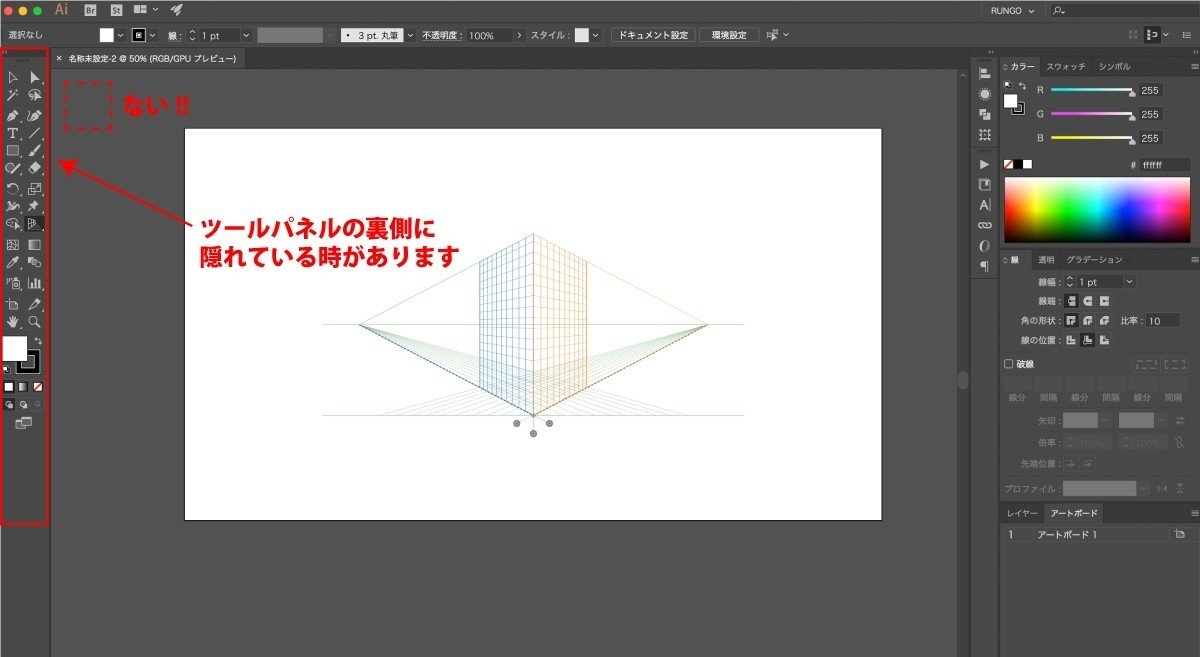Image resolution: width=1200 pixels, height=657 pixels.
Task: Set stroke position to center alignment
Action: [1087, 340]
